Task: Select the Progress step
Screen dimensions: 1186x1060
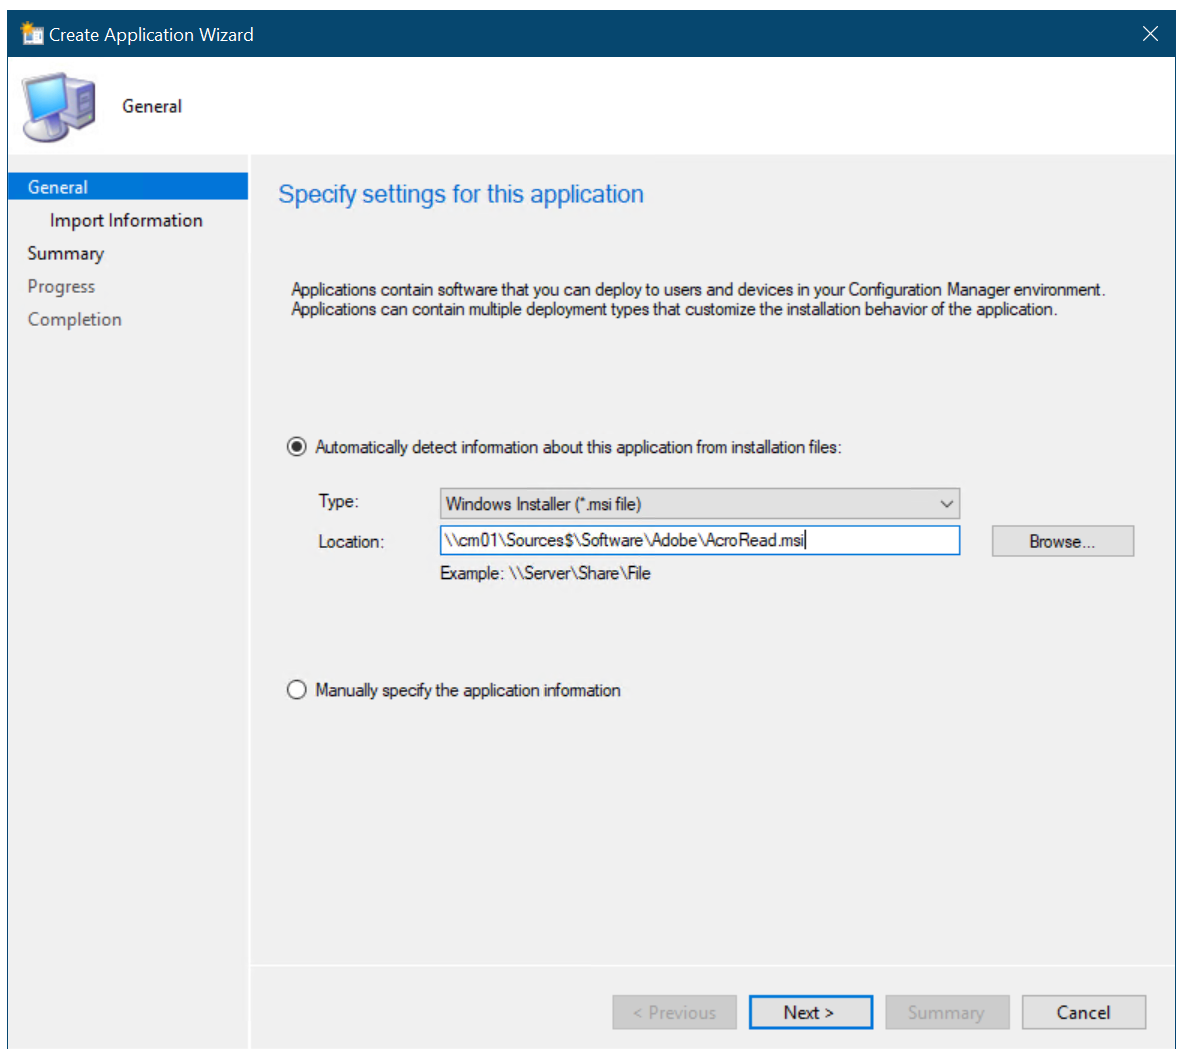Action: coord(61,286)
